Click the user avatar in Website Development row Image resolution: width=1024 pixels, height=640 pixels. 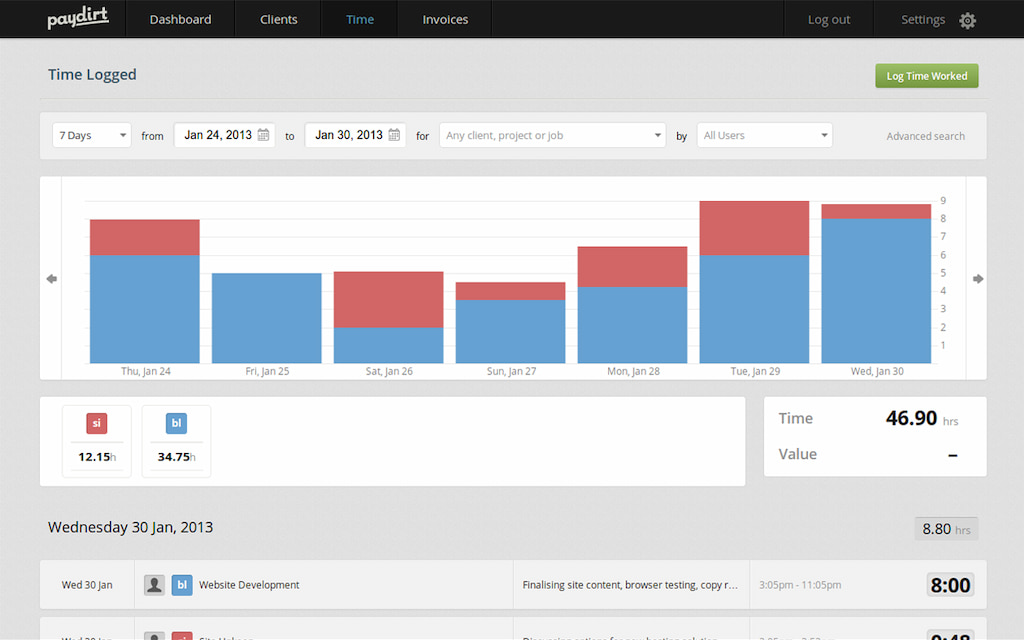click(x=154, y=585)
